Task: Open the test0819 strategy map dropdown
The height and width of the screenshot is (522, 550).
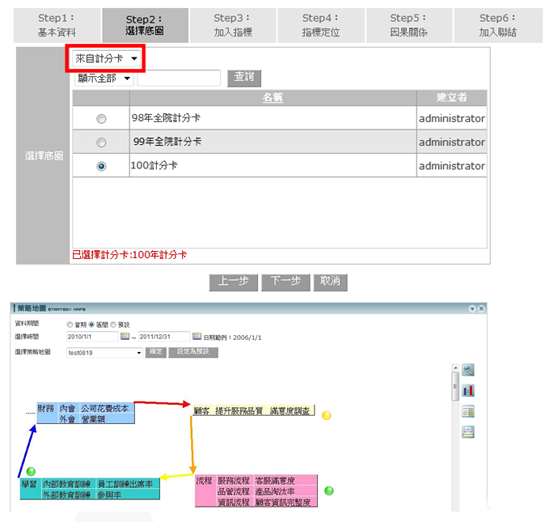Action: 104,353
